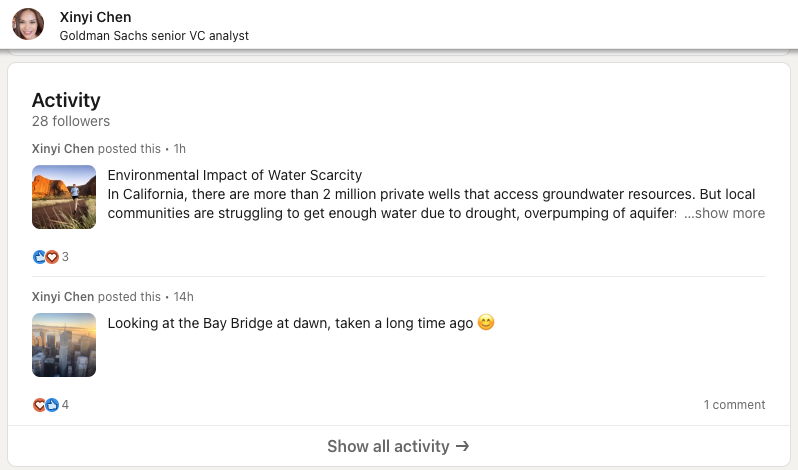Image resolution: width=798 pixels, height=470 pixels.
Task: Click the smiley emoji in Bay Bridge post
Action: tap(486, 323)
